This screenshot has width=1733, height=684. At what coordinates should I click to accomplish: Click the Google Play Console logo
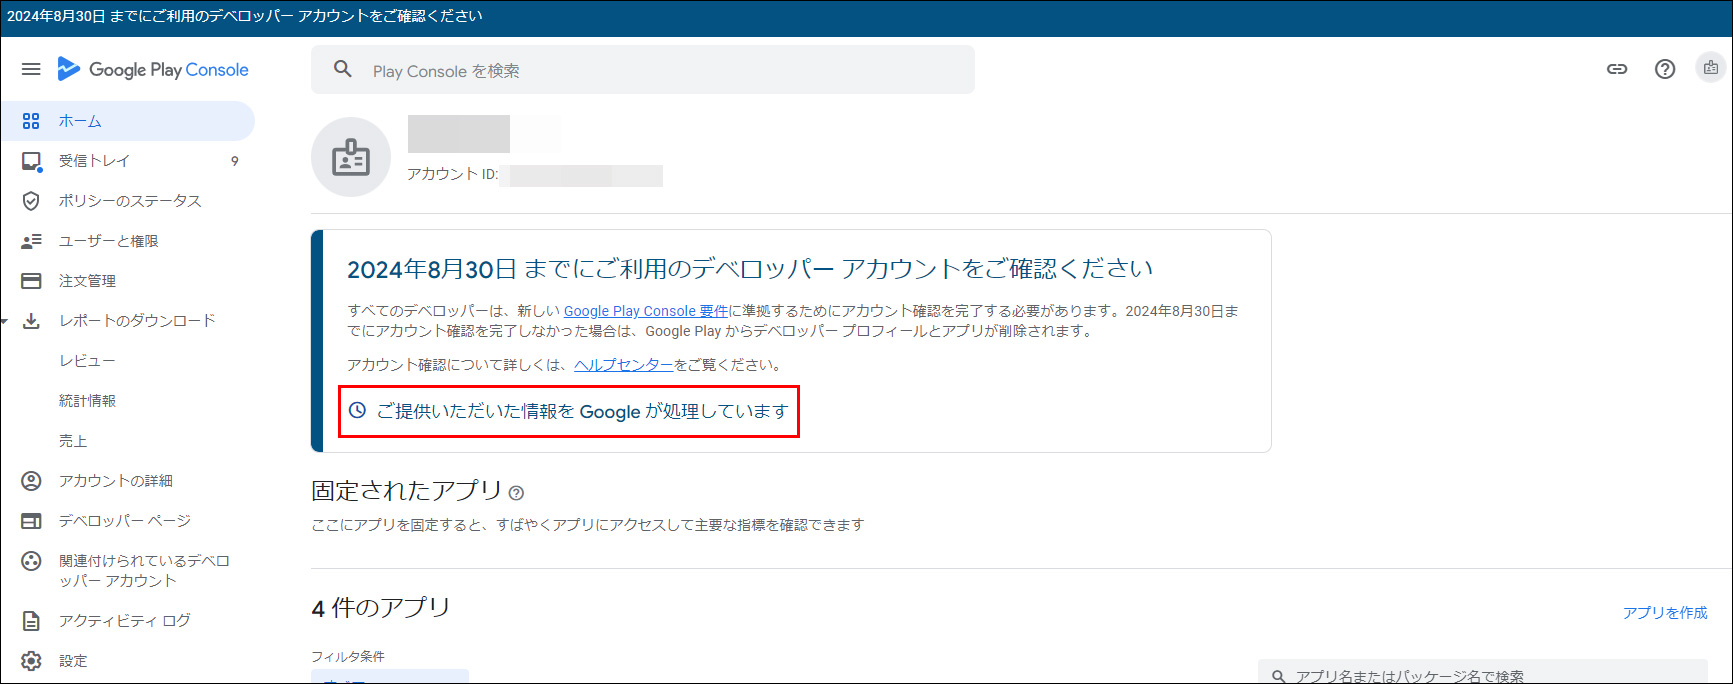point(153,69)
